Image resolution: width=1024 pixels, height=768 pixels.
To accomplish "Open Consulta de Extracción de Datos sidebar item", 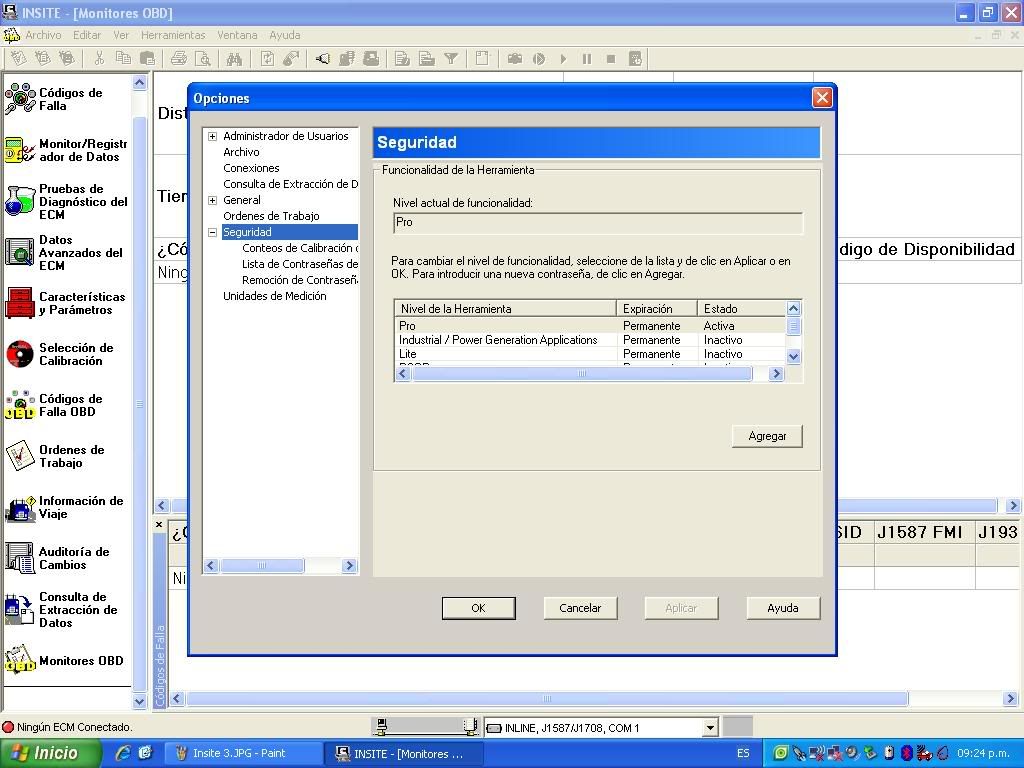I will pyautogui.click(x=61, y=609).
